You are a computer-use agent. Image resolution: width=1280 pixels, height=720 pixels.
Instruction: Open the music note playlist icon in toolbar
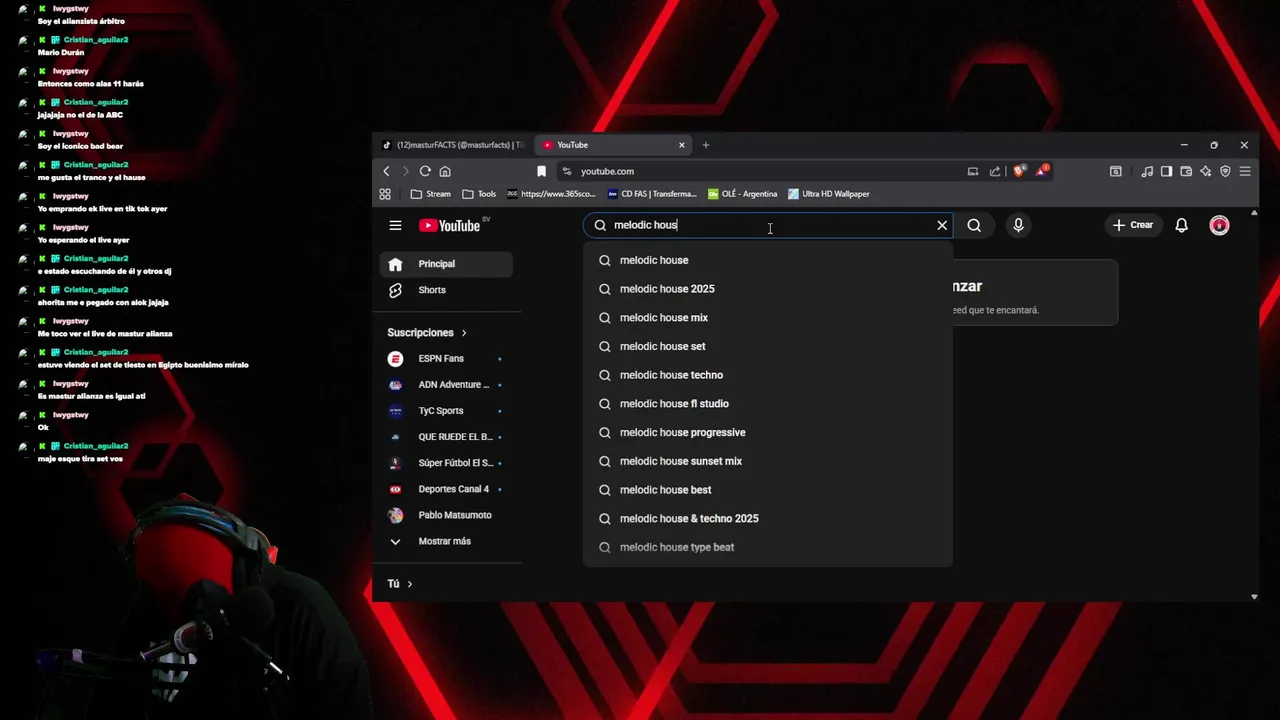click(x=1147, y=171)
